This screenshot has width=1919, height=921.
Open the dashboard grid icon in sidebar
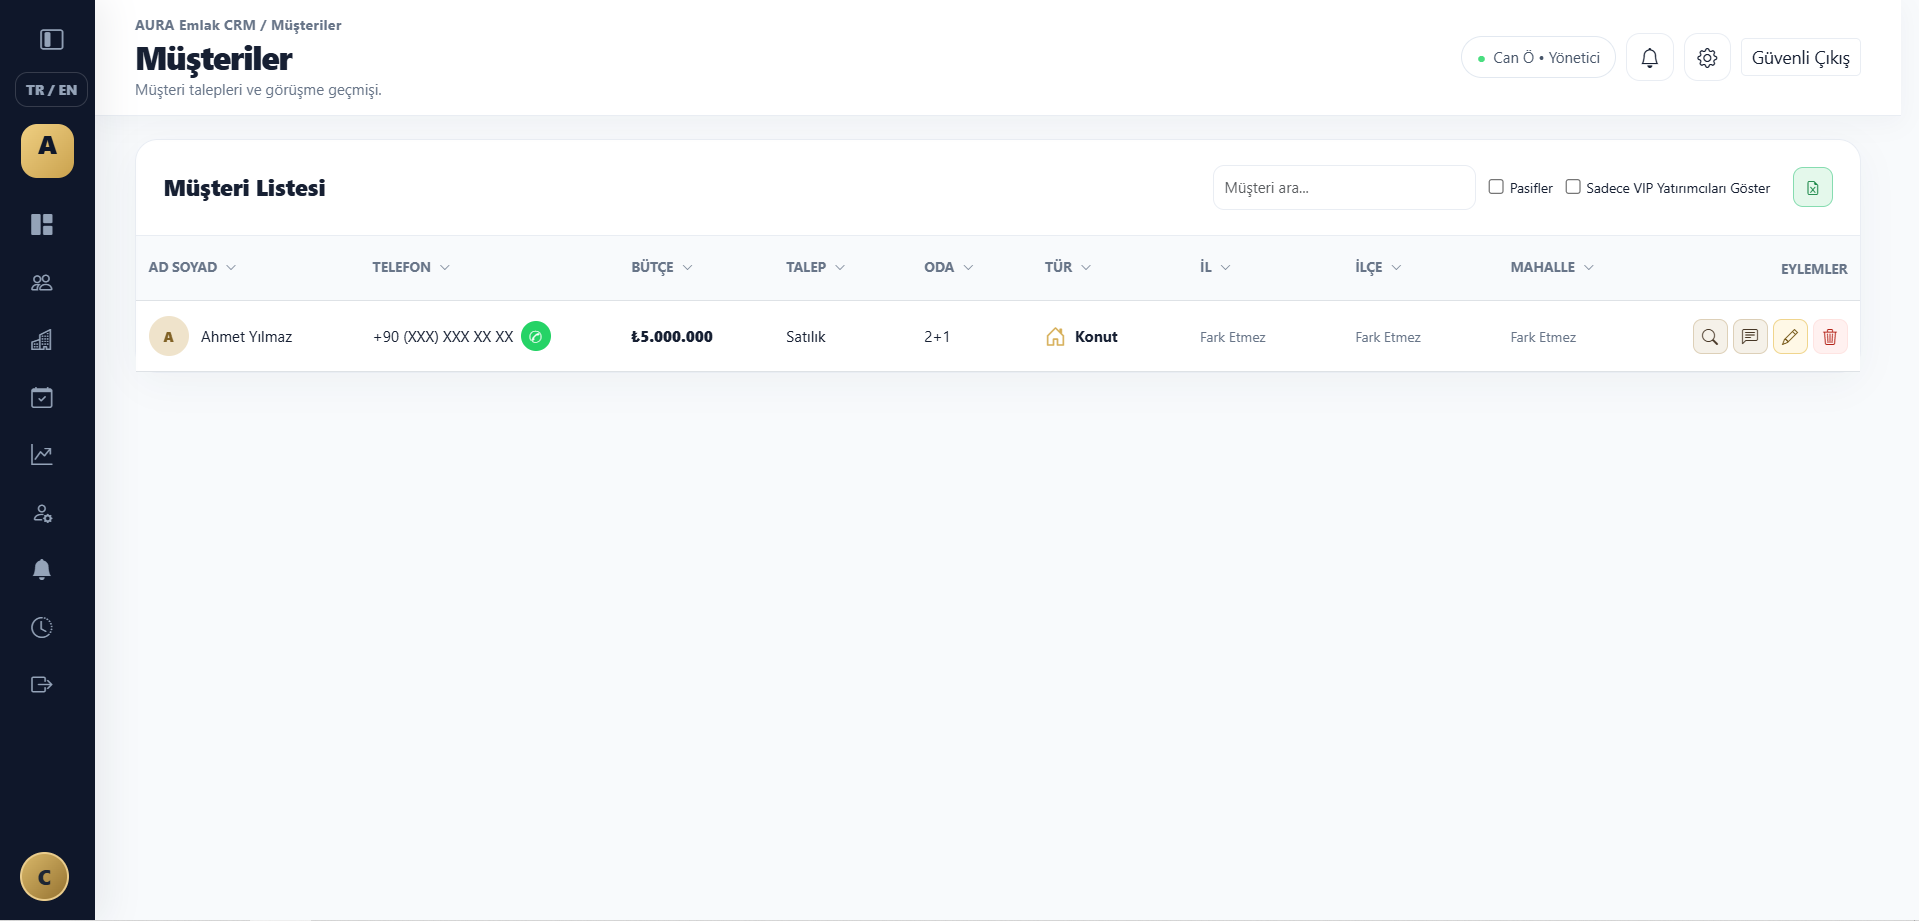pos(42,224)
